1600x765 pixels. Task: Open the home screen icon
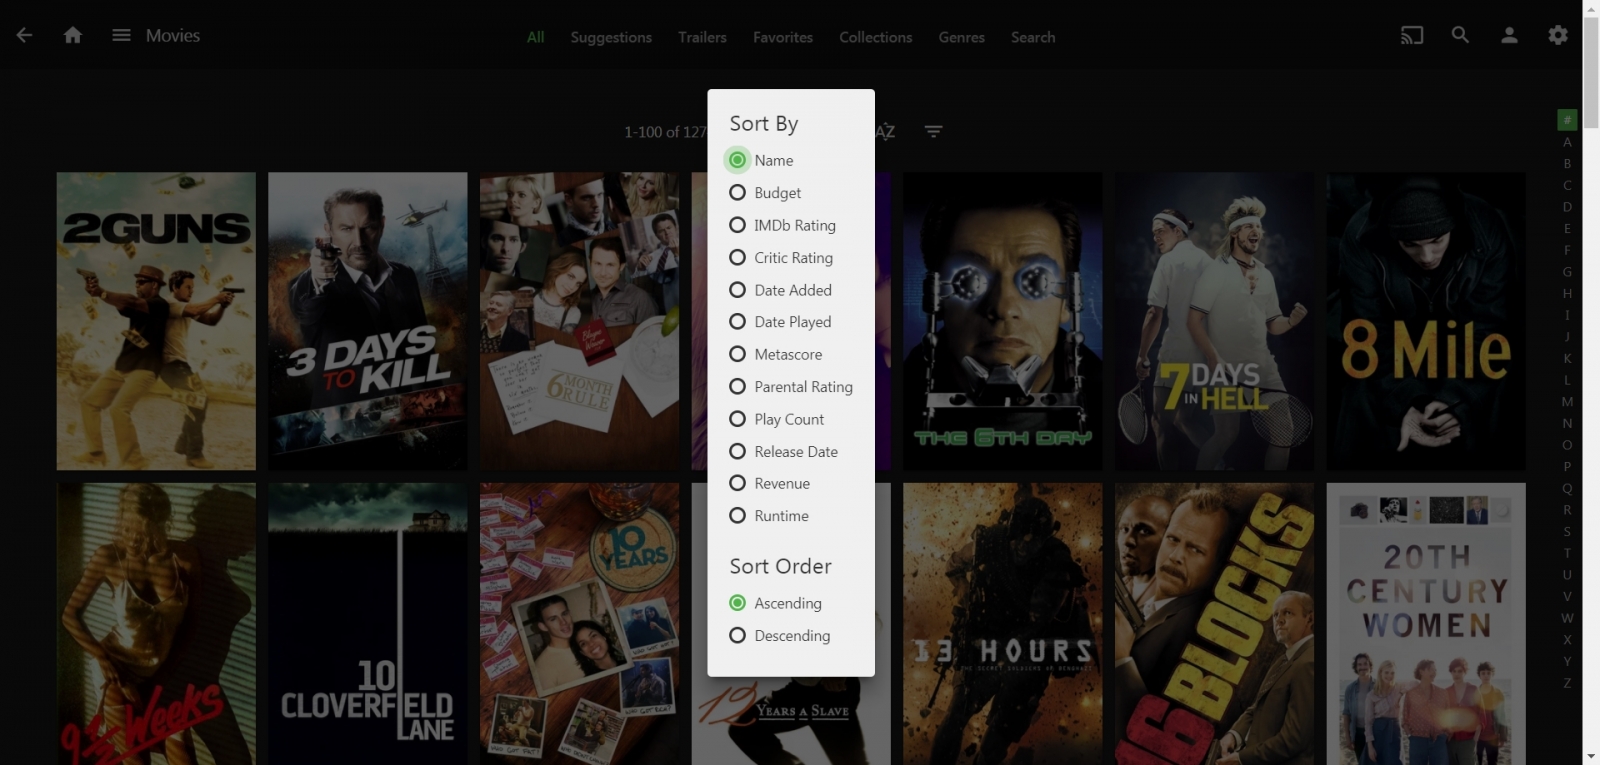pyautogui.click(x=73, y=35)
